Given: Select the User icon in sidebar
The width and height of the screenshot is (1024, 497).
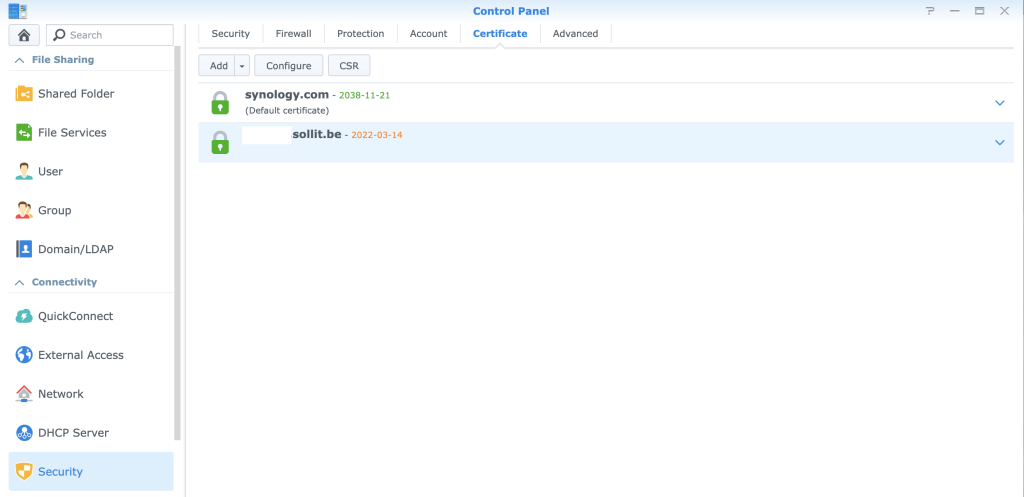Looking at the screenshot, I should (24, 172).
